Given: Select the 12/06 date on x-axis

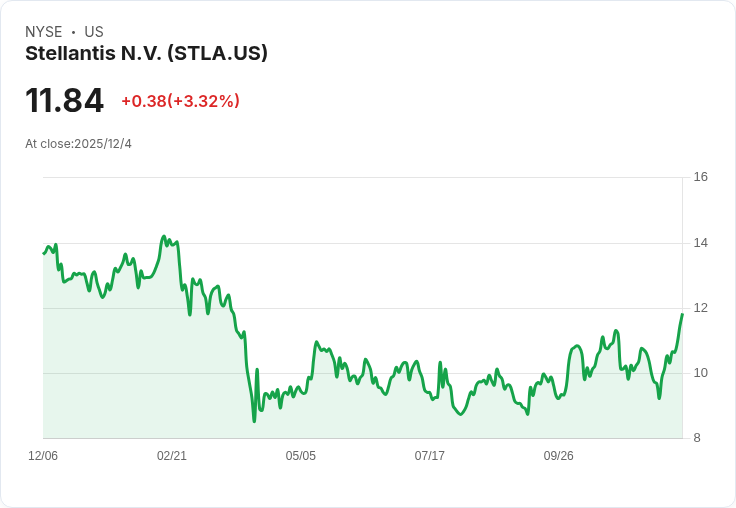Looking at the screenshot, I should click(43, 455).
